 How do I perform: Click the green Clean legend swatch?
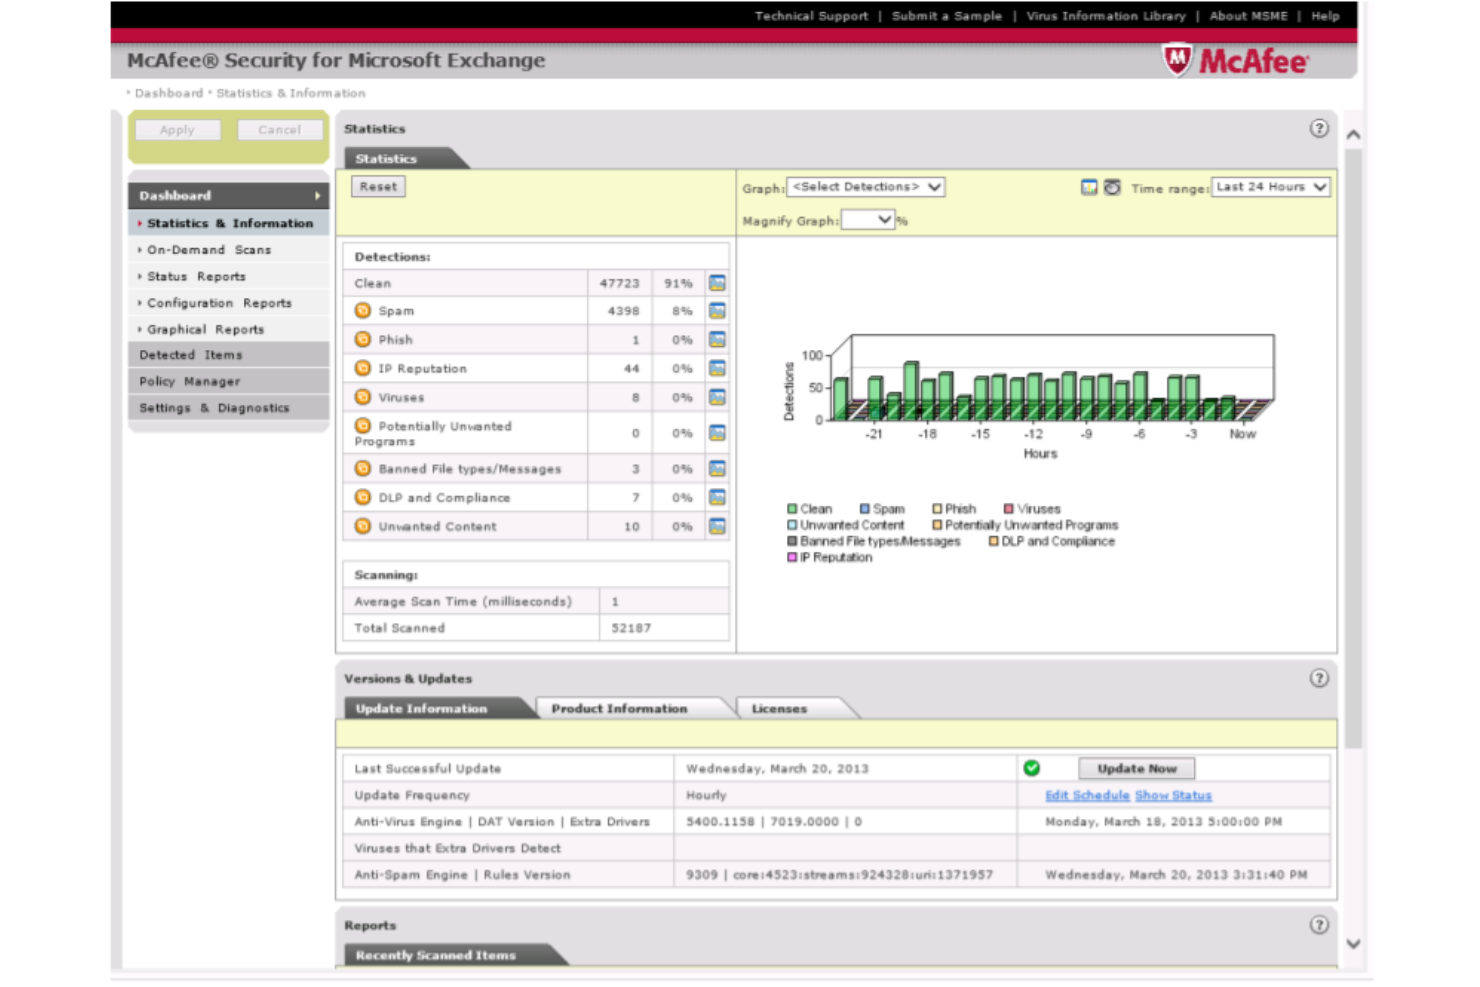tap(792, 509)
